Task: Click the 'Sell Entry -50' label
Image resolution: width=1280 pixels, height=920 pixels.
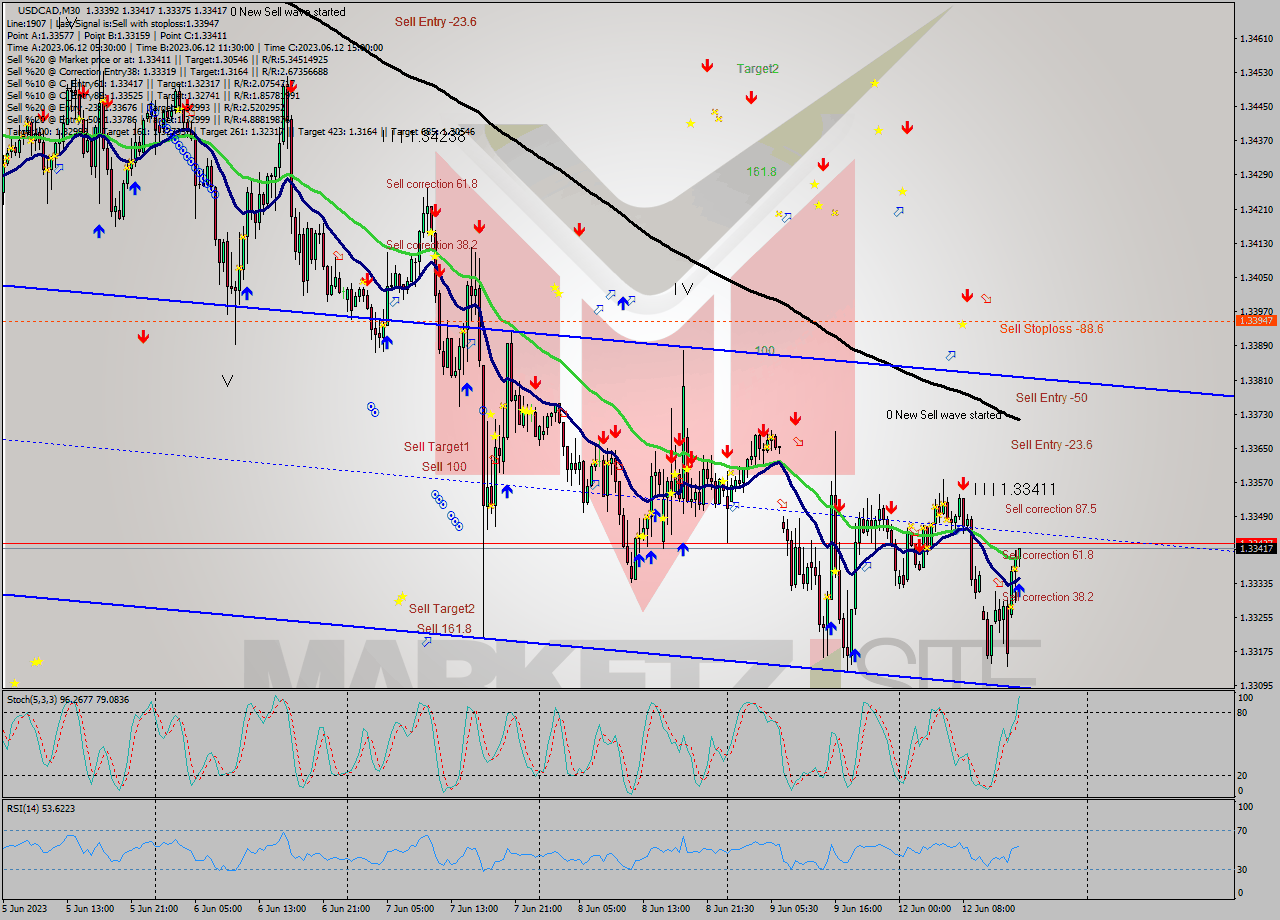Action: pos(1051,397)
